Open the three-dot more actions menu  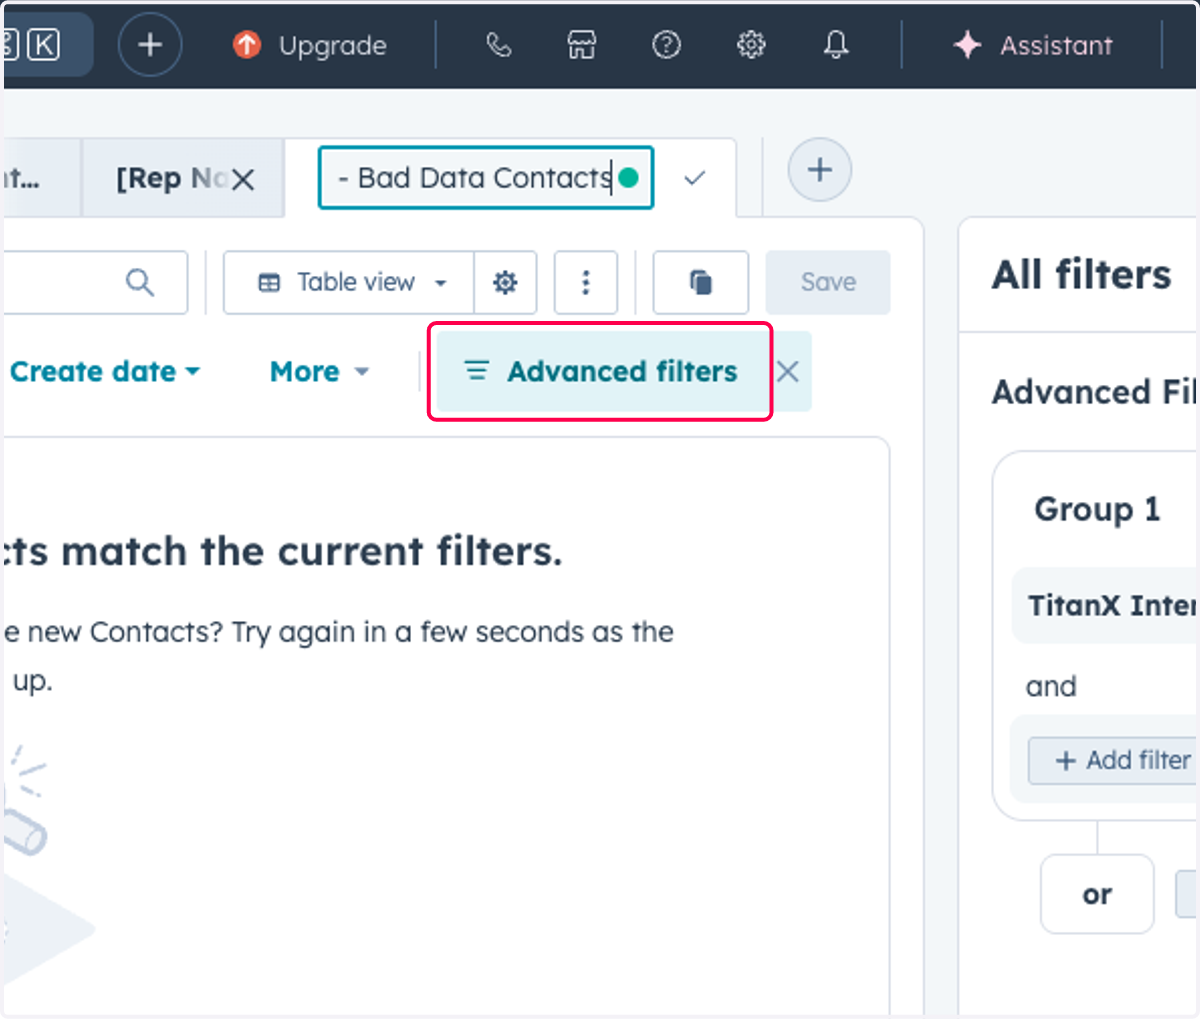586,283
